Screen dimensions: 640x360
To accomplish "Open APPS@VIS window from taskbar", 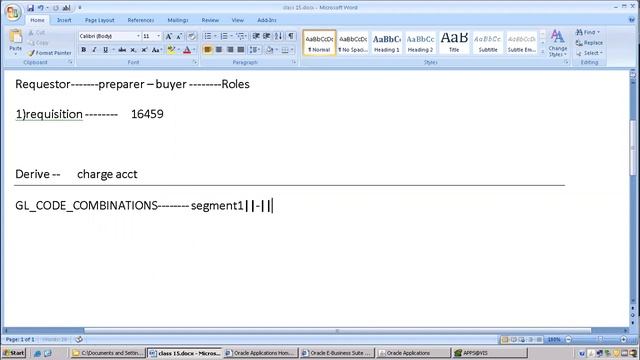I will tap(489, 353).
